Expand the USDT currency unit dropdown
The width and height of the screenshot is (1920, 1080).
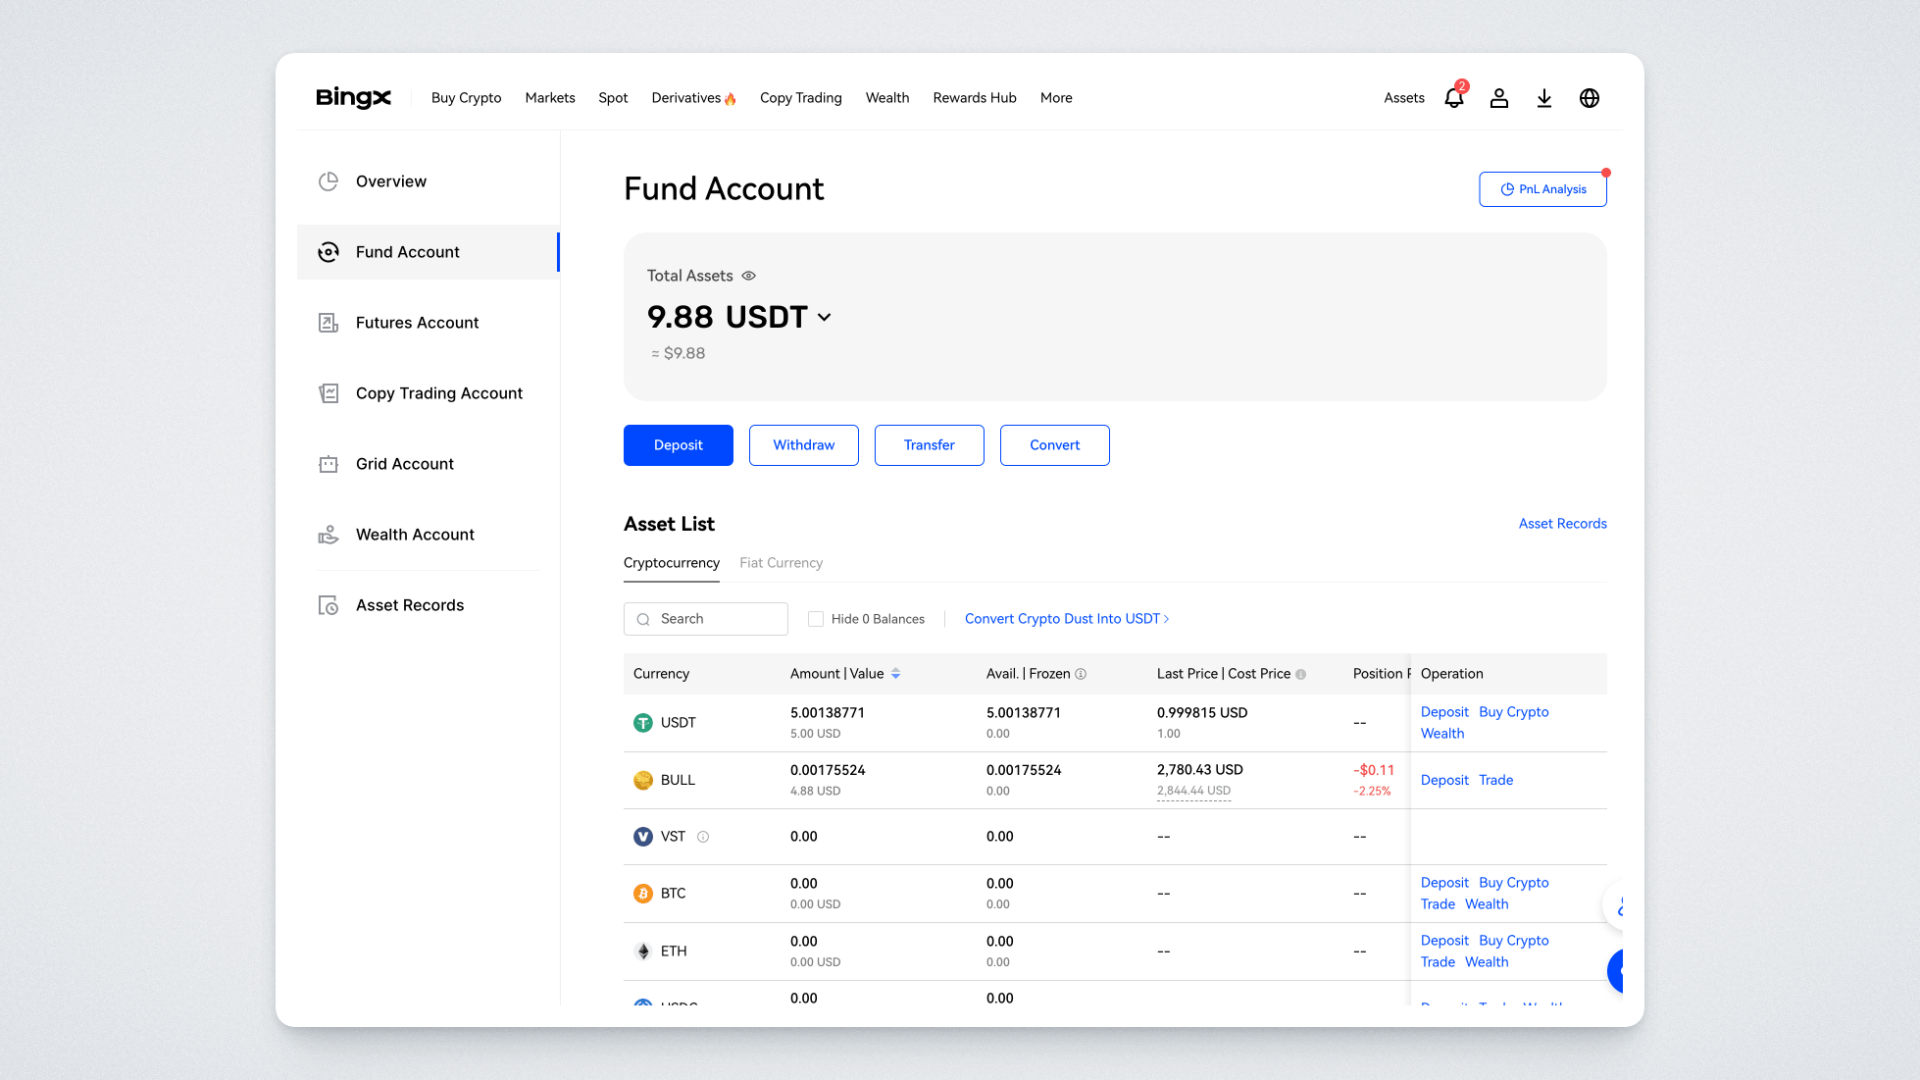pos(824,317)
